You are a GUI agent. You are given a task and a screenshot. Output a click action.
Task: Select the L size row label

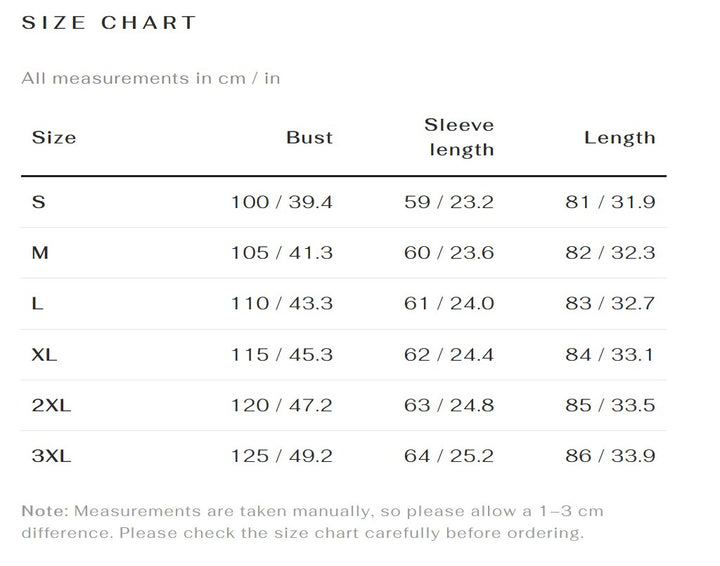pyautogui.click(x=37, y=303)
